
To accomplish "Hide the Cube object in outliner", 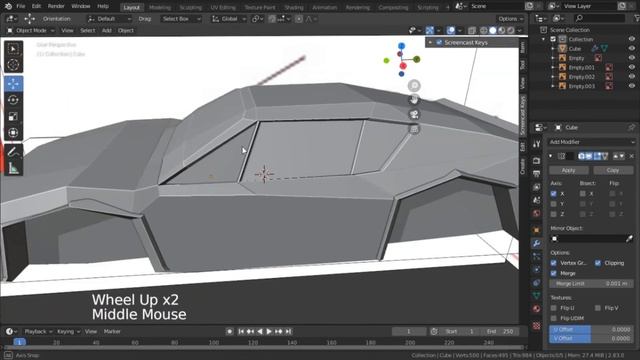I will pos(631,49).
